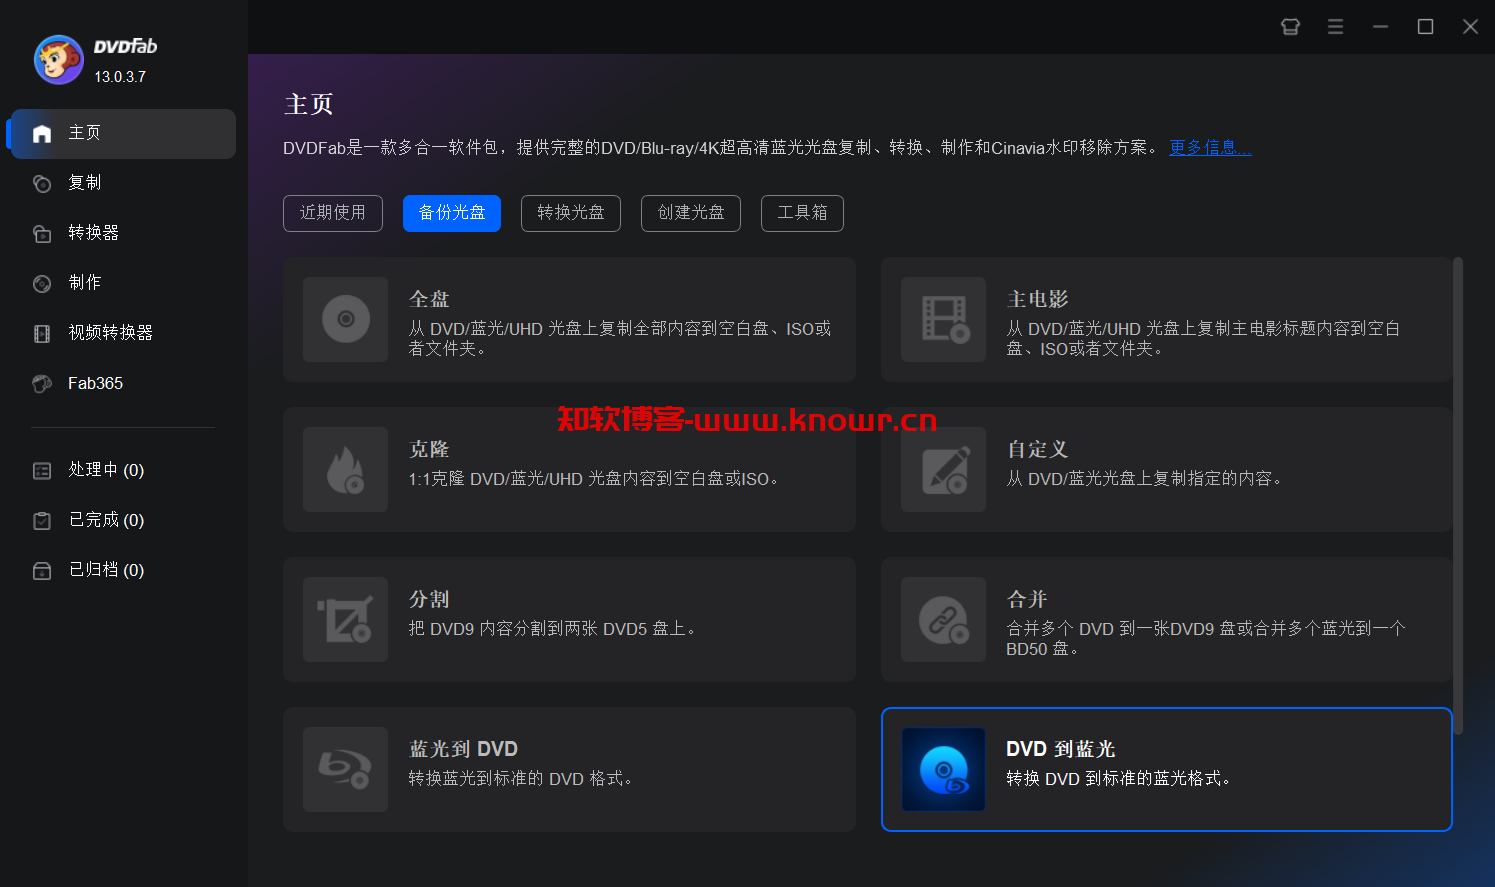Open 制作 module in sidebar
Screen dimensions: 1495x887
pyautogui.click(x=122, y=284)
